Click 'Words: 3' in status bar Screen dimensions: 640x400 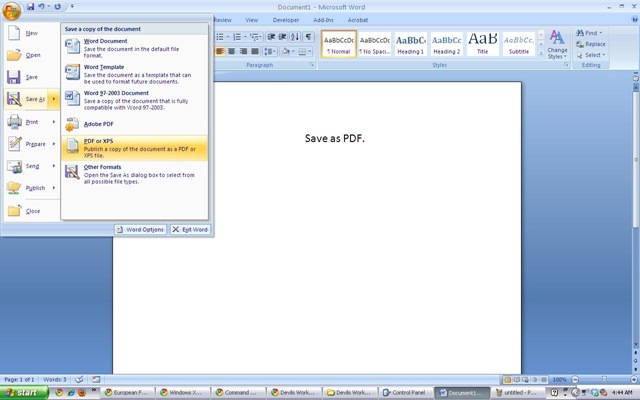click(55, 380)
